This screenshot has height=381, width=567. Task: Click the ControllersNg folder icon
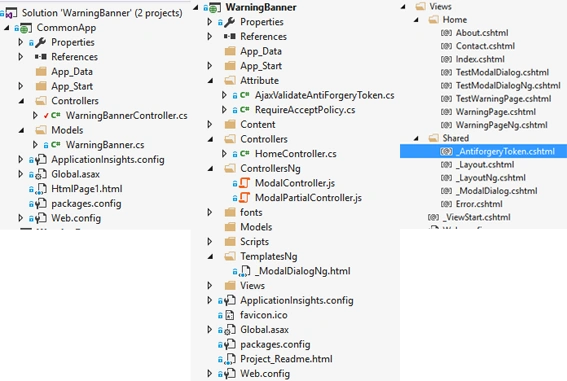230,168
